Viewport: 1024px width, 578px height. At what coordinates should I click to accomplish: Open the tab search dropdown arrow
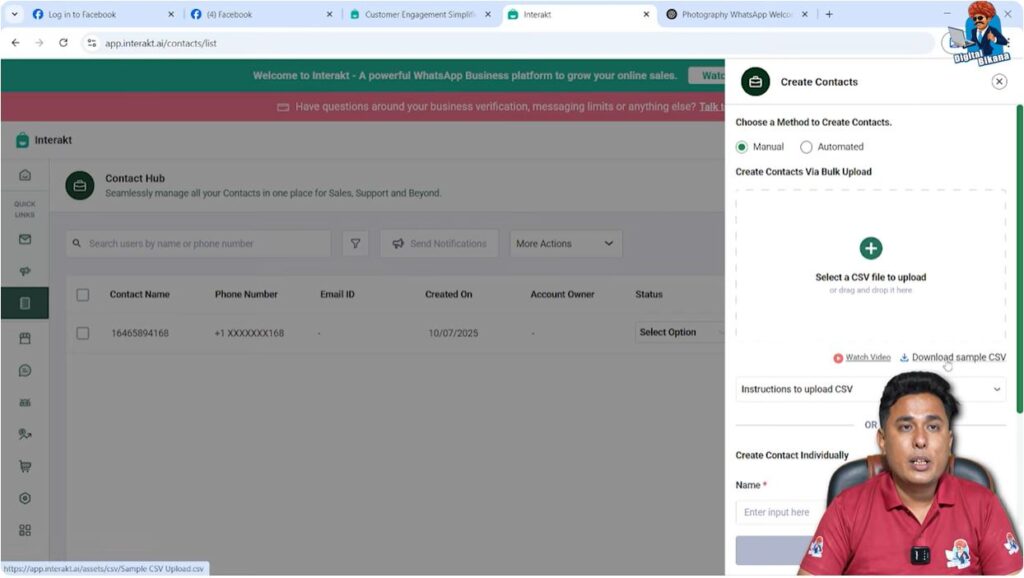point(14,14)
